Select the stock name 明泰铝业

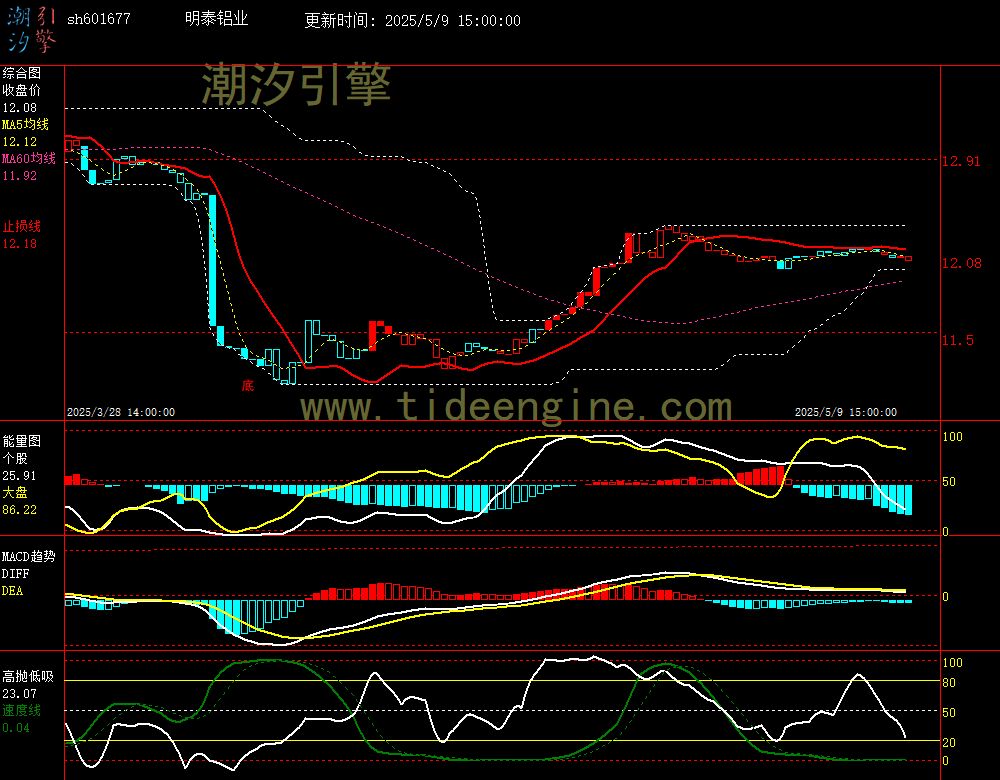[217, 18]
